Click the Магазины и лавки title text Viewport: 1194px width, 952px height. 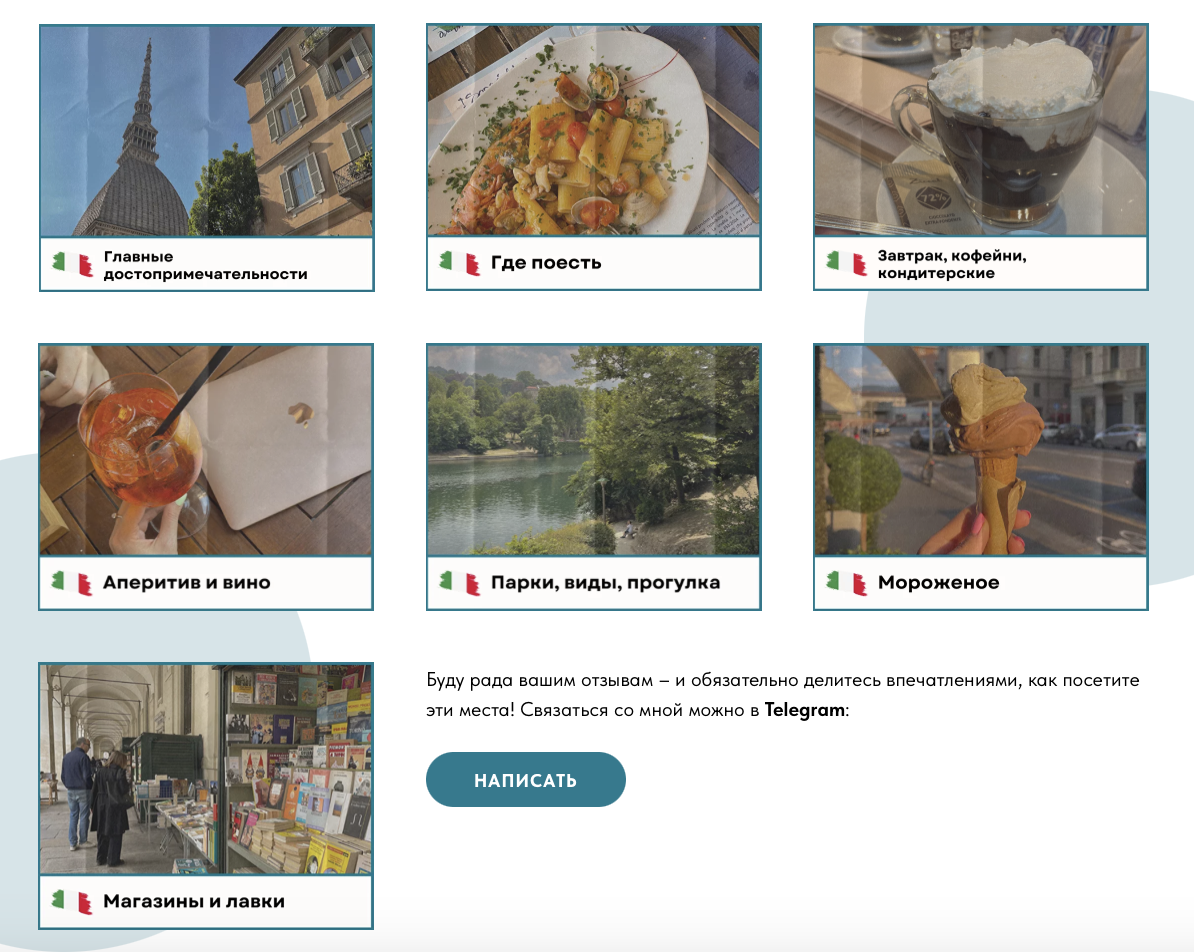(x=194, y=901)
